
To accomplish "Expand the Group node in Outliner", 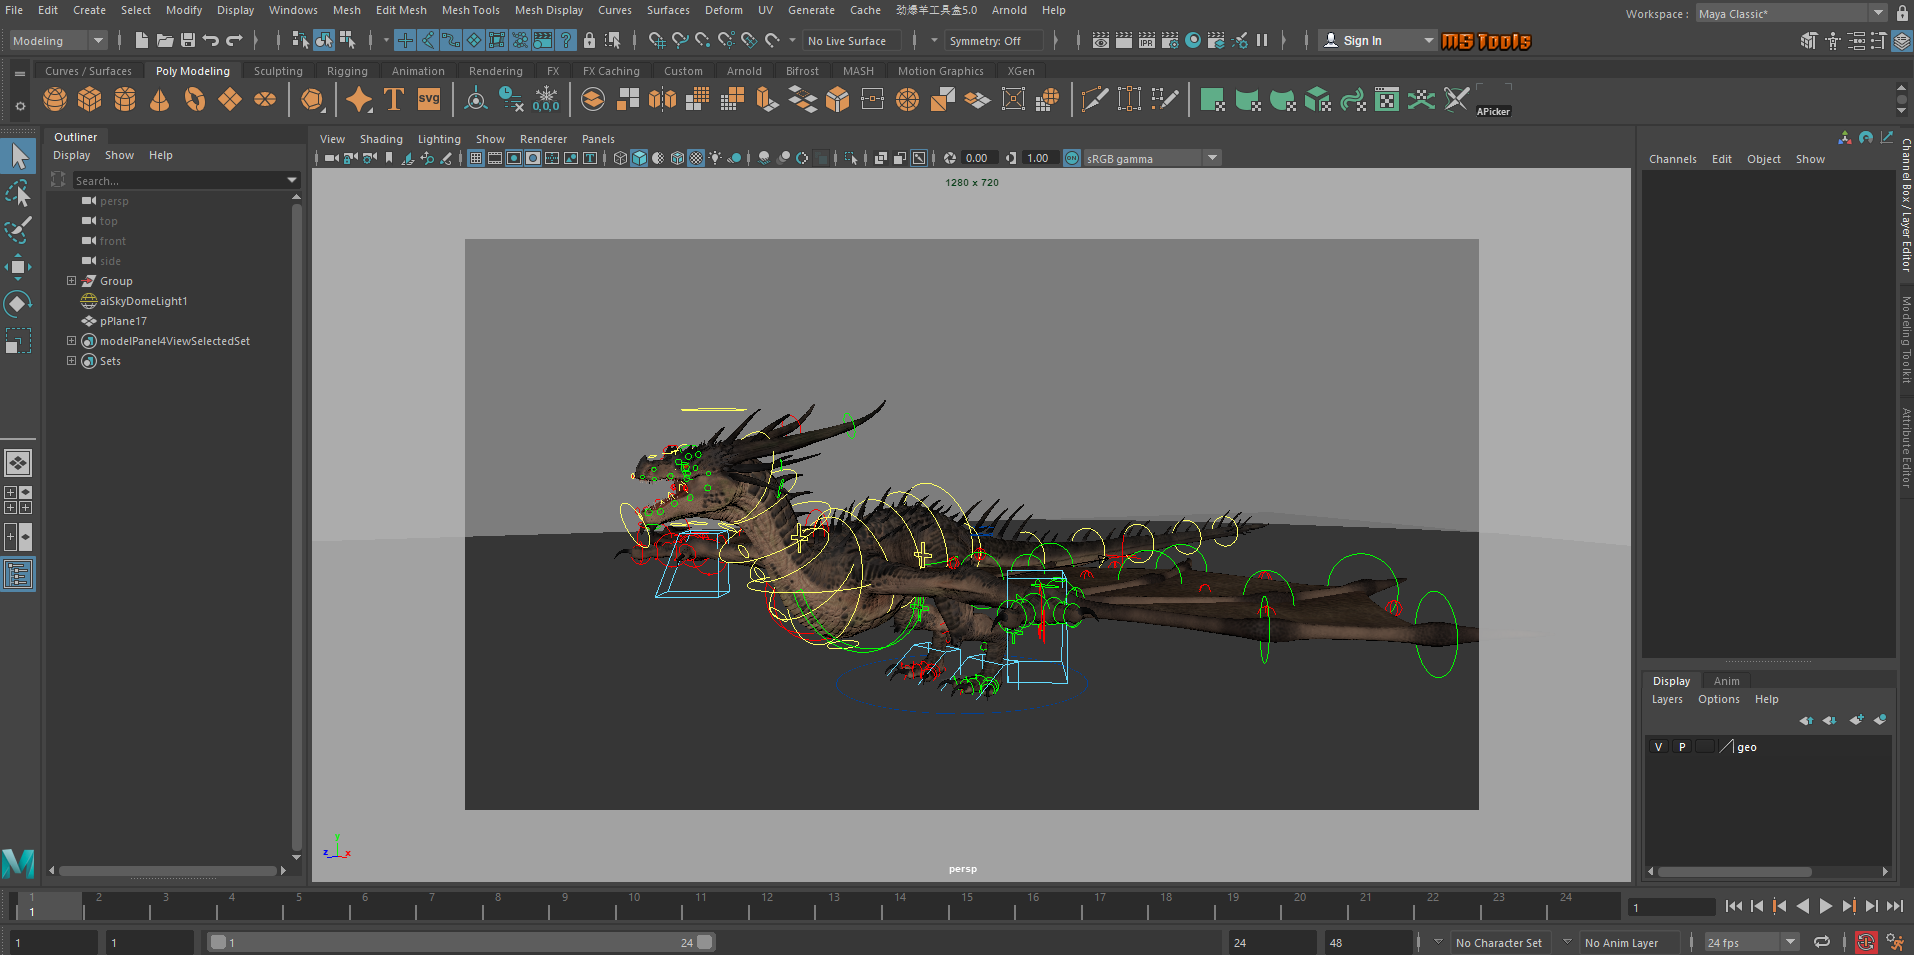I will point(71,281).
